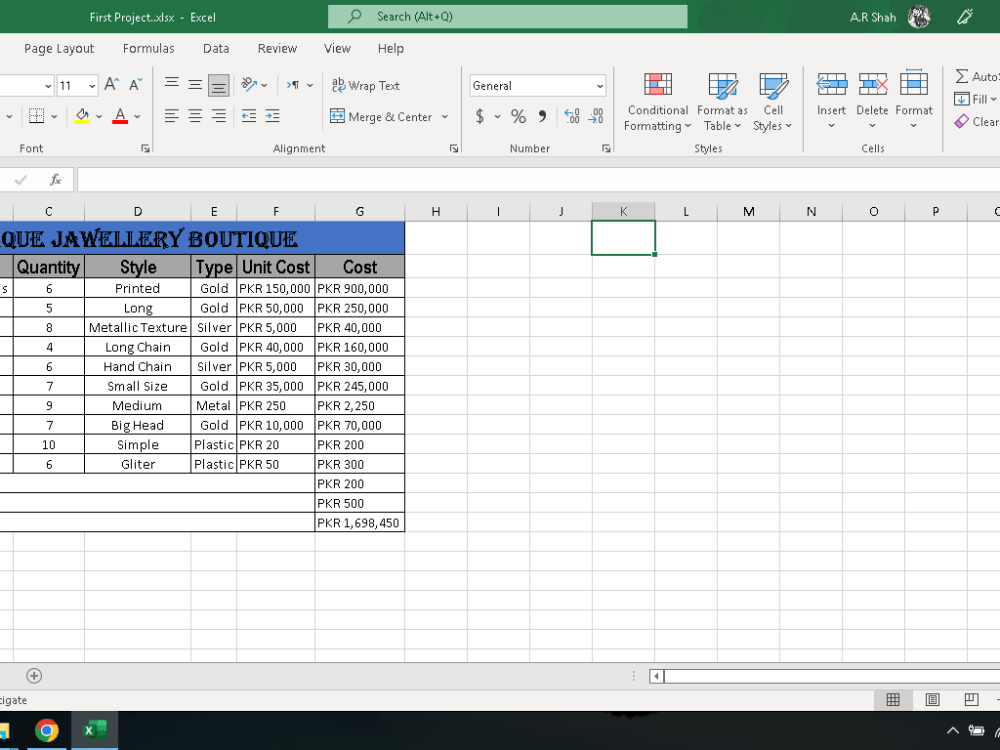Open the General number format dropdown

pyautogui.click(x=600, y=86)
